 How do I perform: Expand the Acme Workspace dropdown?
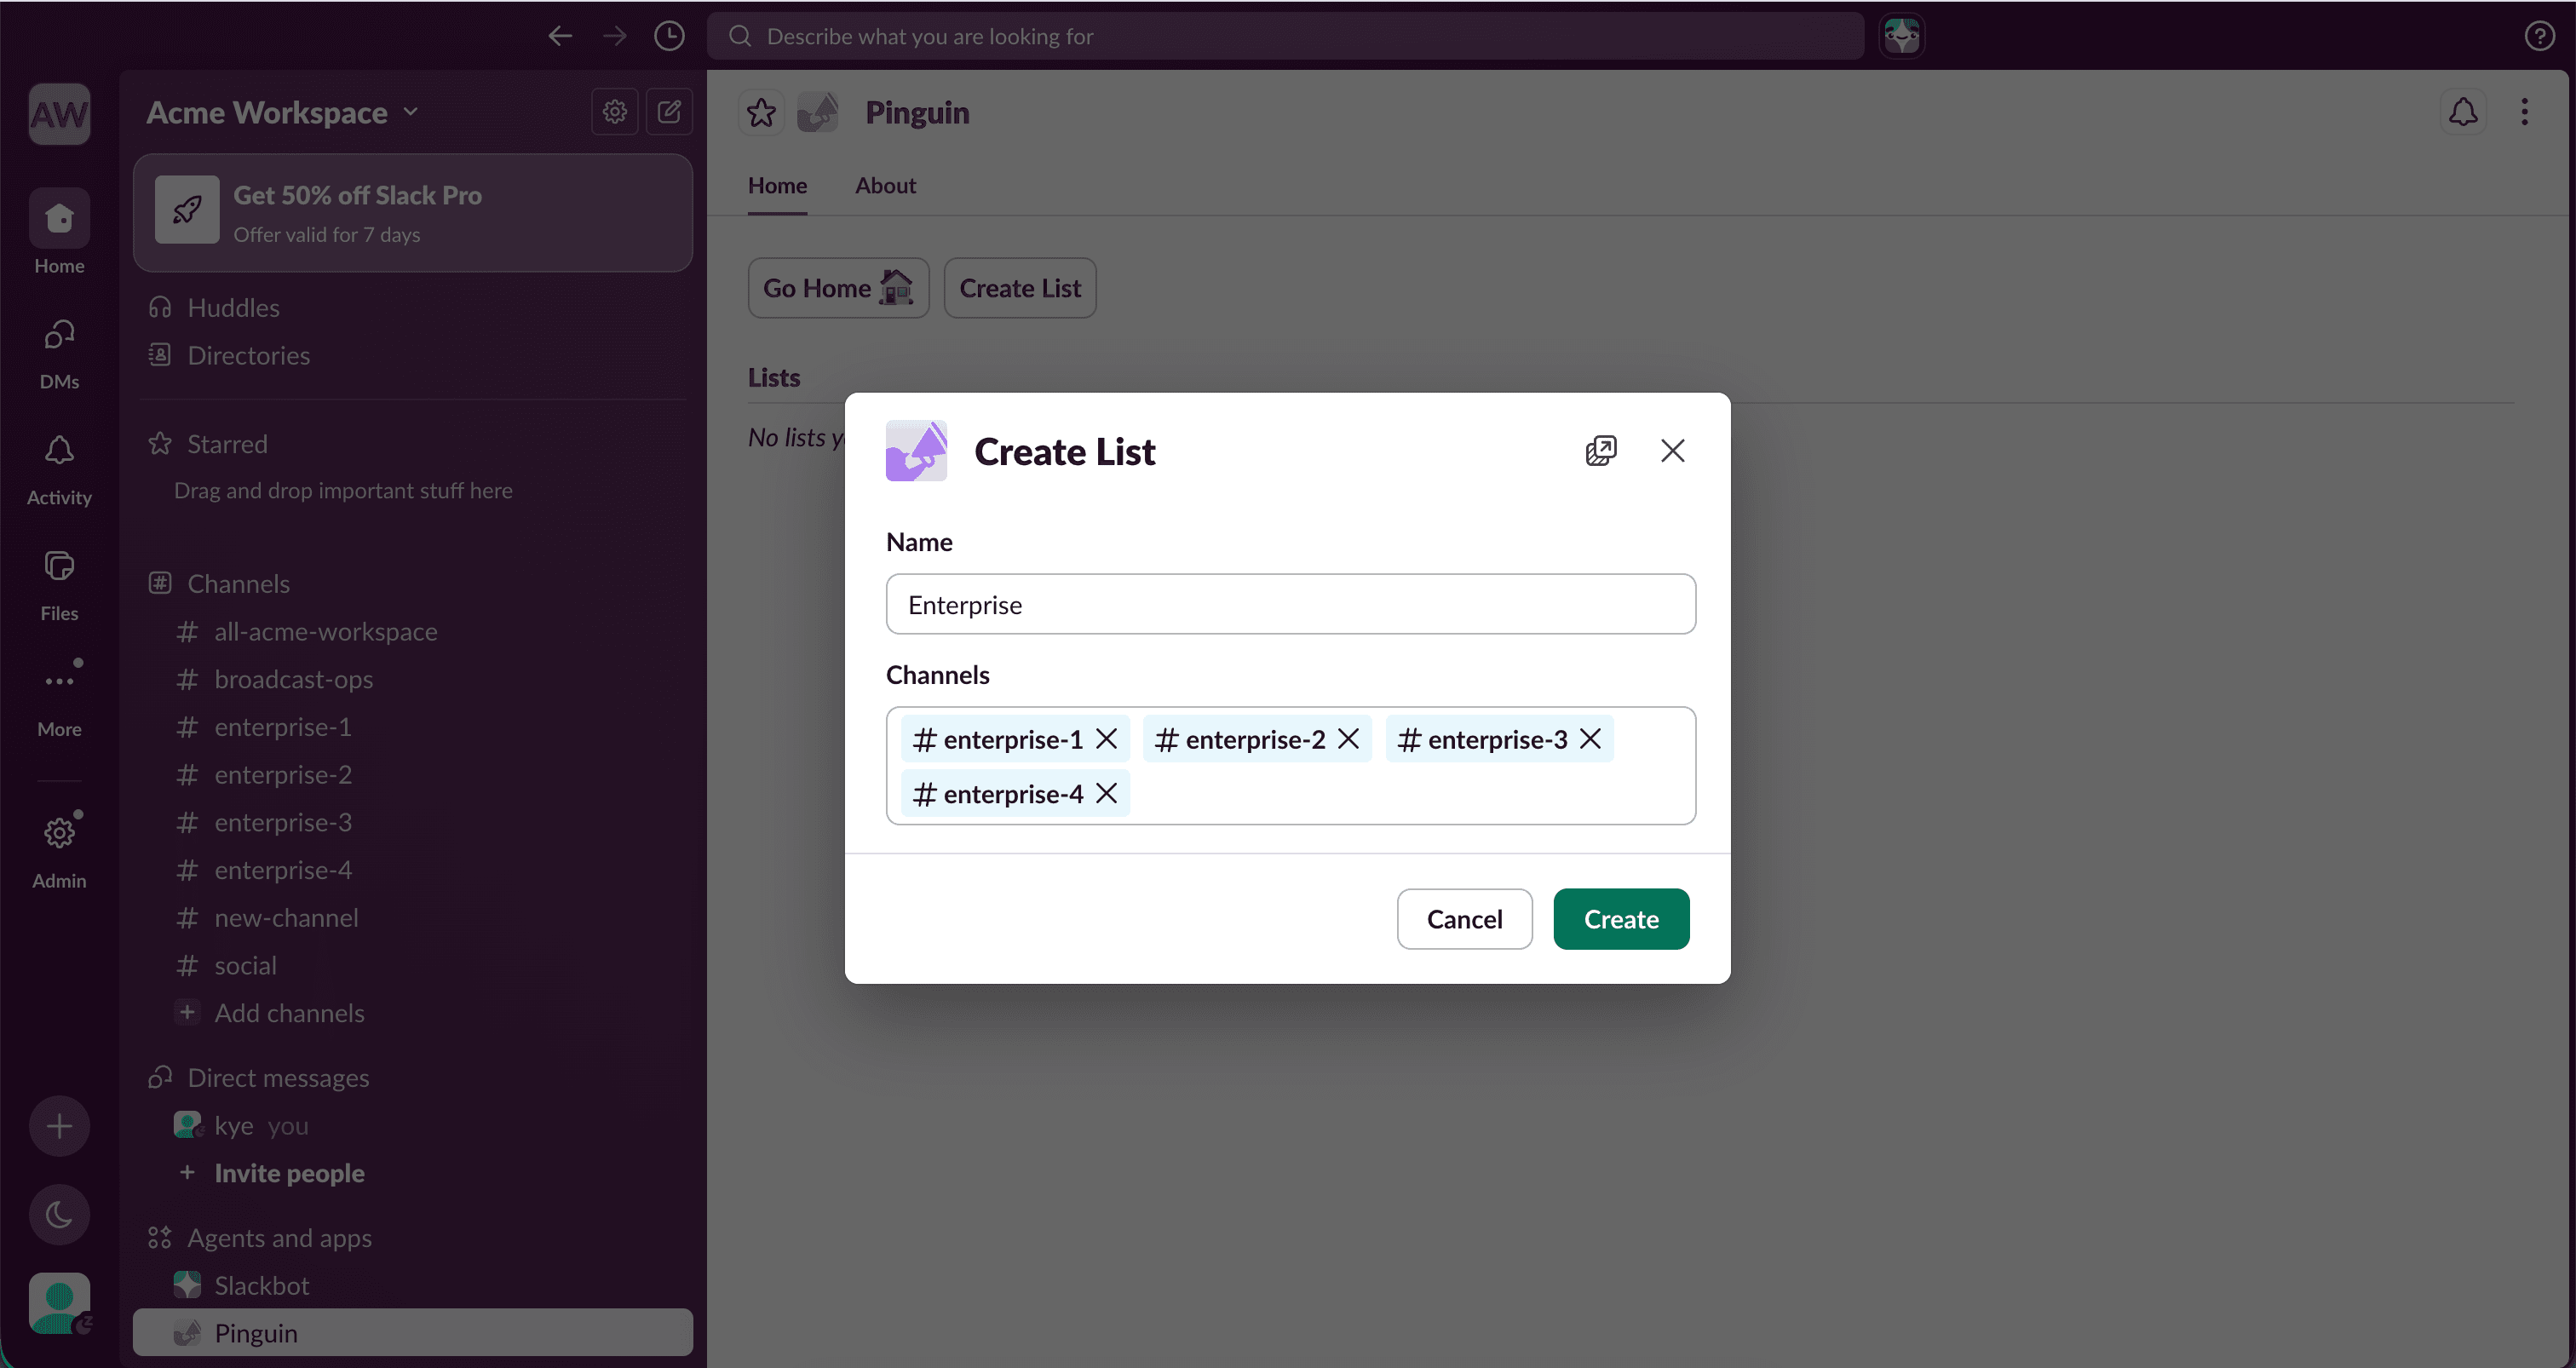click(x=282, y=112)
